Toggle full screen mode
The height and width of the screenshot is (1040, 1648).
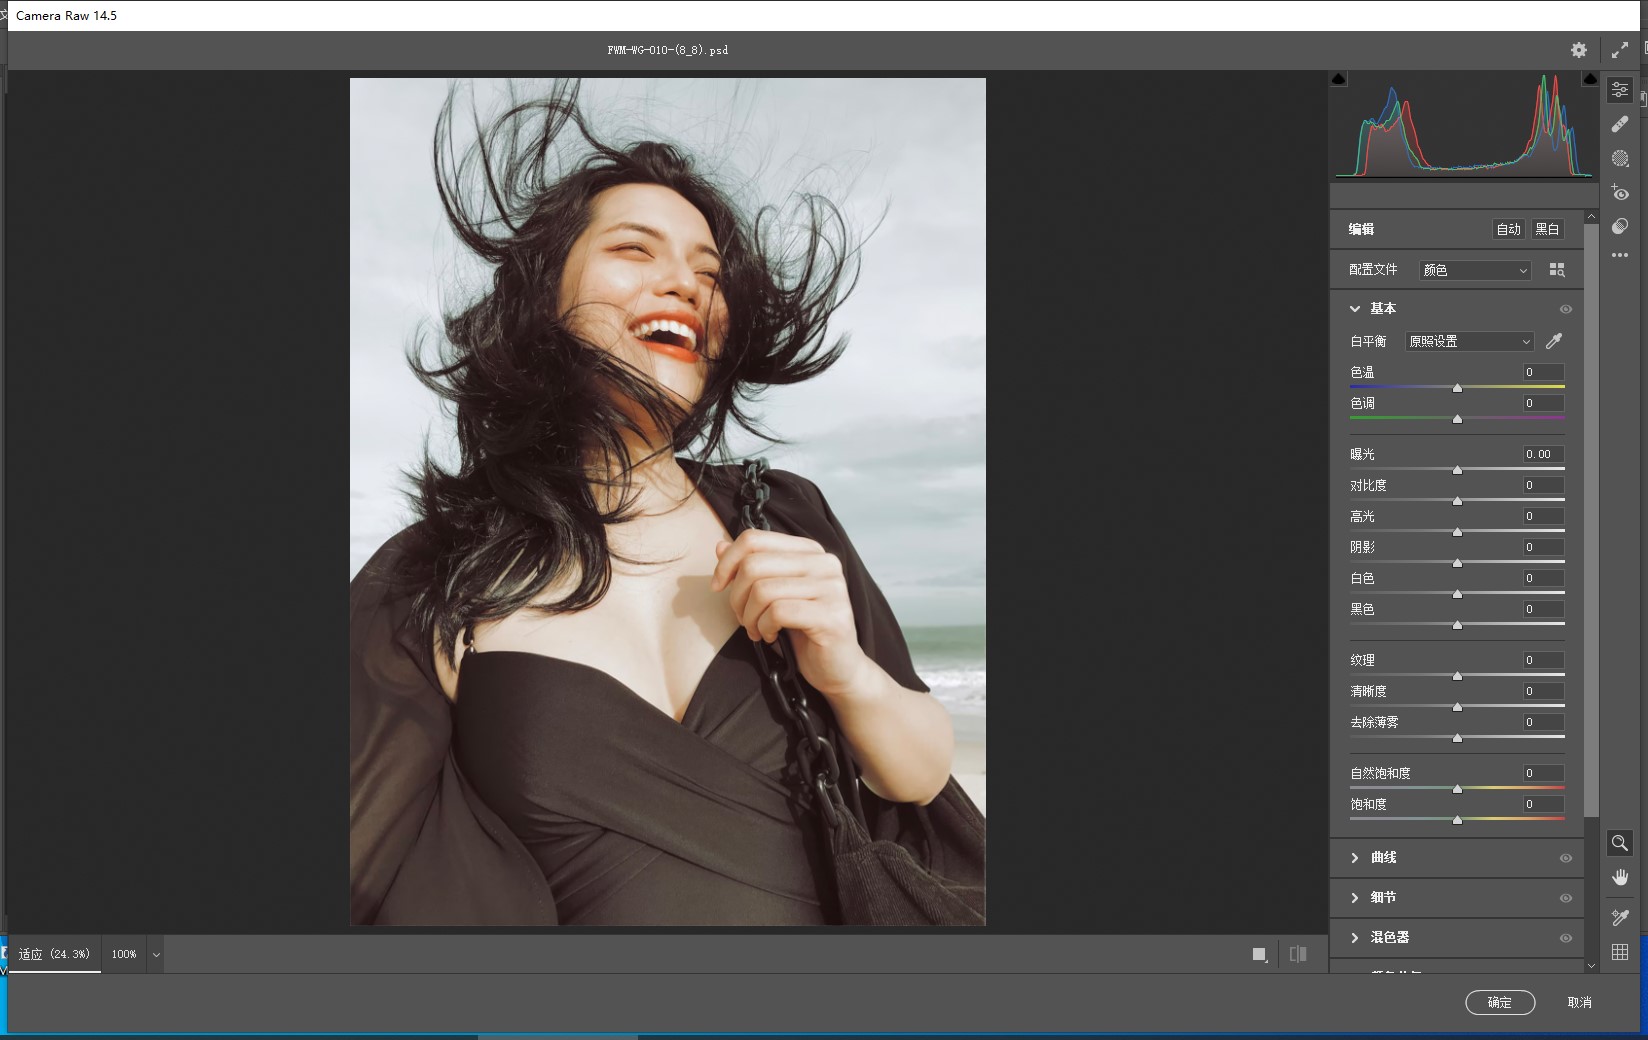[1620, 50]
